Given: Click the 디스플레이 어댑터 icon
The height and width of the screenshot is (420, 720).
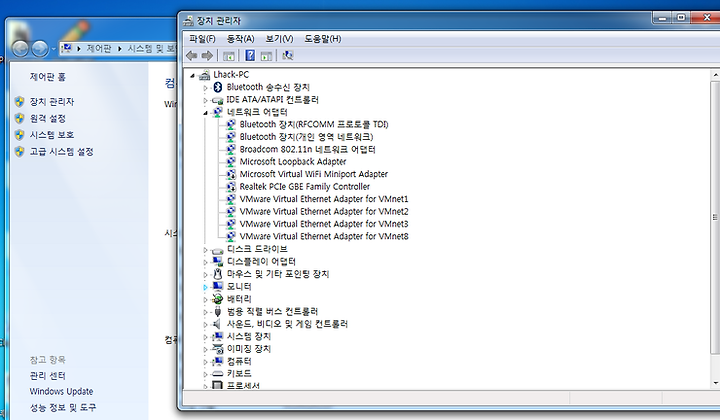Looking at the screenshot, I should [x=218, y=262].
